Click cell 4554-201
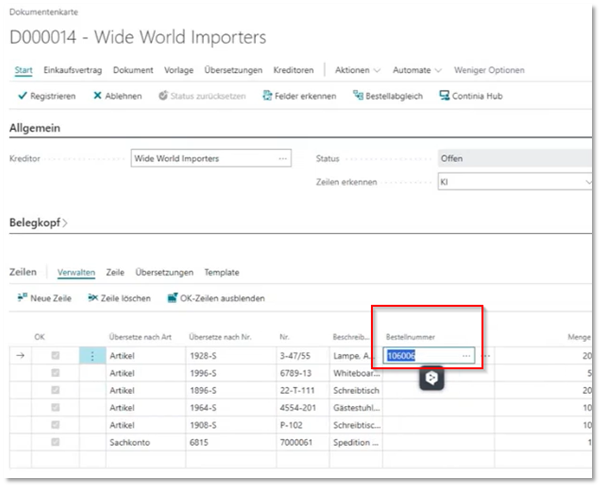Viewport: 602px width, 488px height. (298, 408)
